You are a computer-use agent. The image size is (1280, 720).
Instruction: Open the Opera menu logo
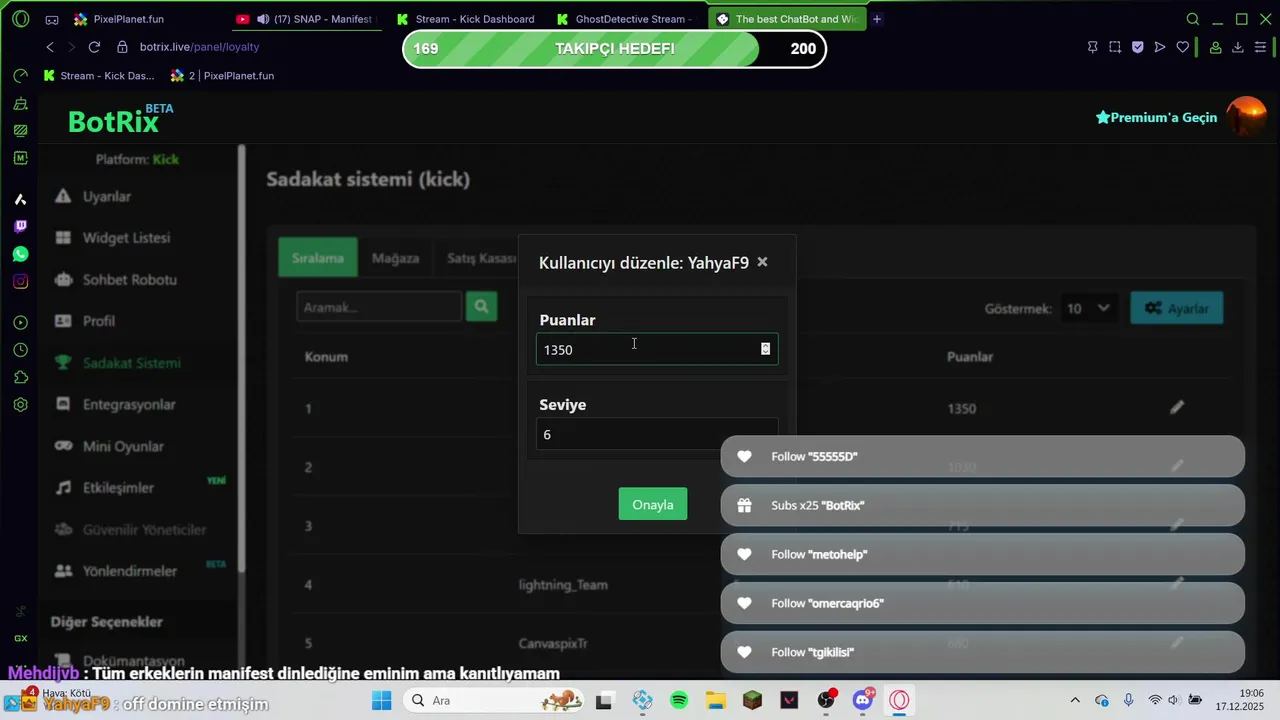click(x=20, y=19)
